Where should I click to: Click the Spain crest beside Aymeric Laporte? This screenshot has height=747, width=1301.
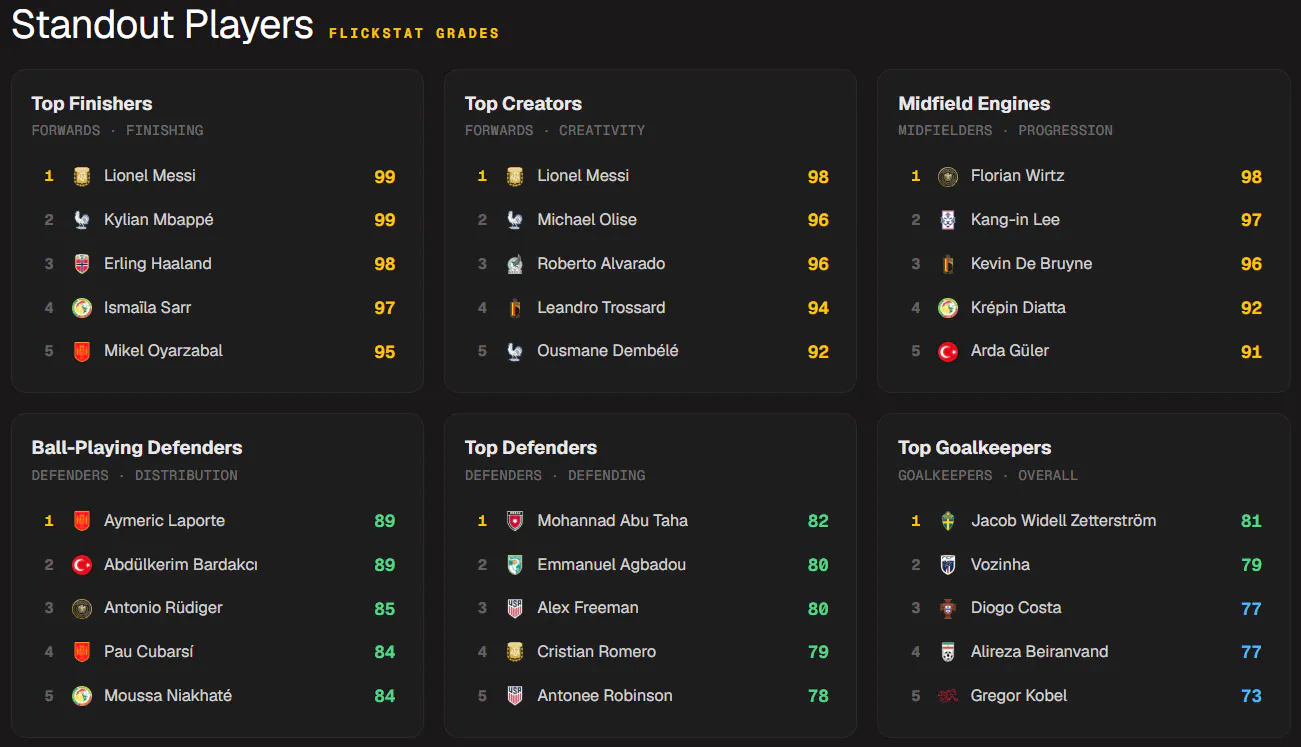[x=82, y=521]
